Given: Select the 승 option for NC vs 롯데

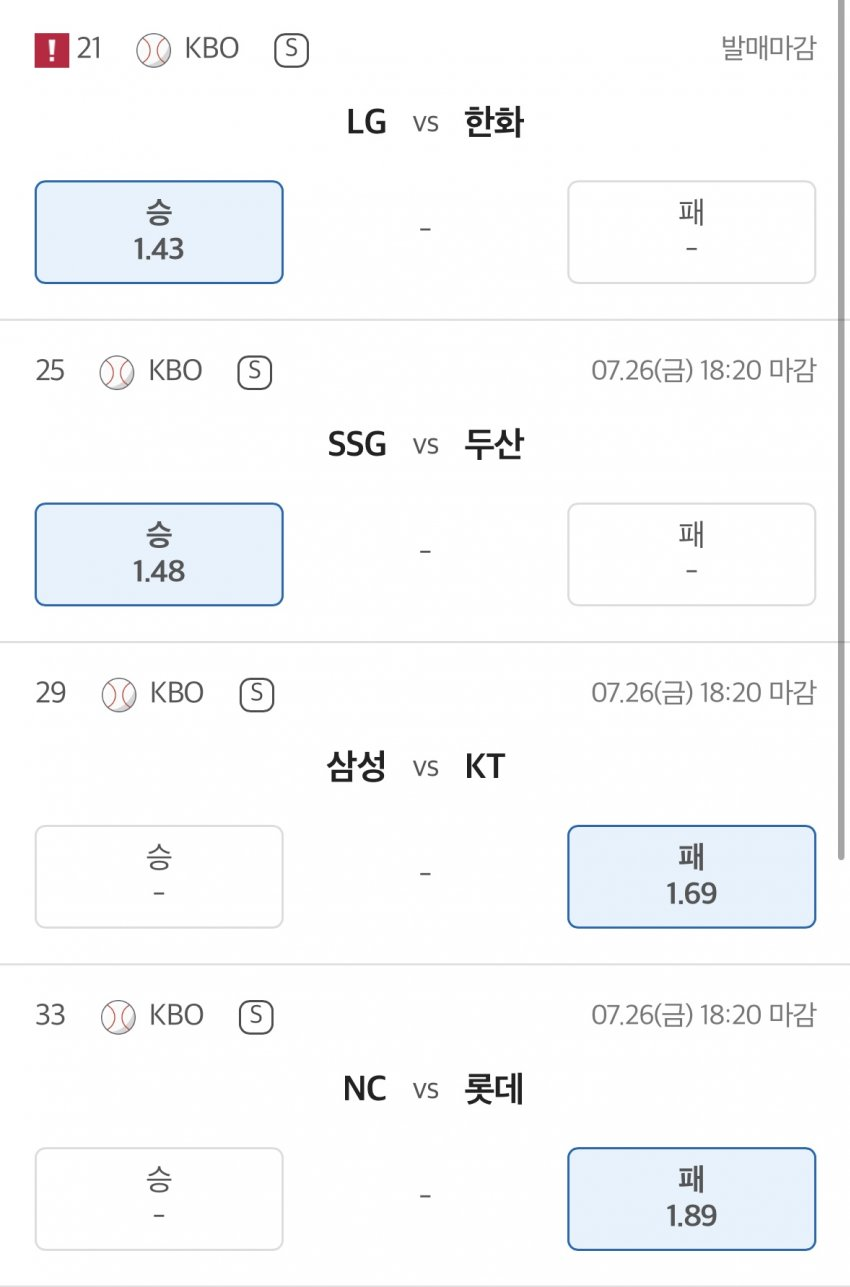Looking at the screenshot, I should click(159, 1198).
